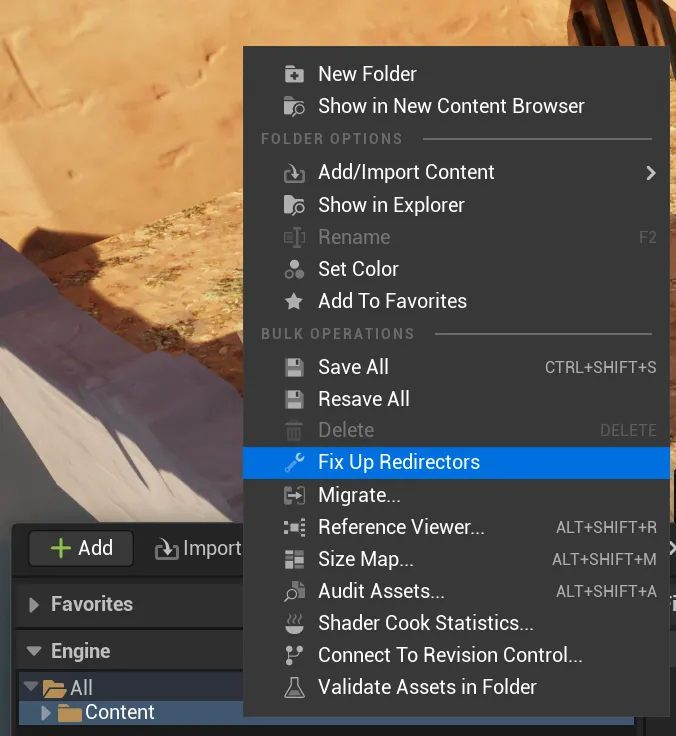Click Show in New Content Browser icon
This screenshot has height=736, width=676.
point(294,107)
